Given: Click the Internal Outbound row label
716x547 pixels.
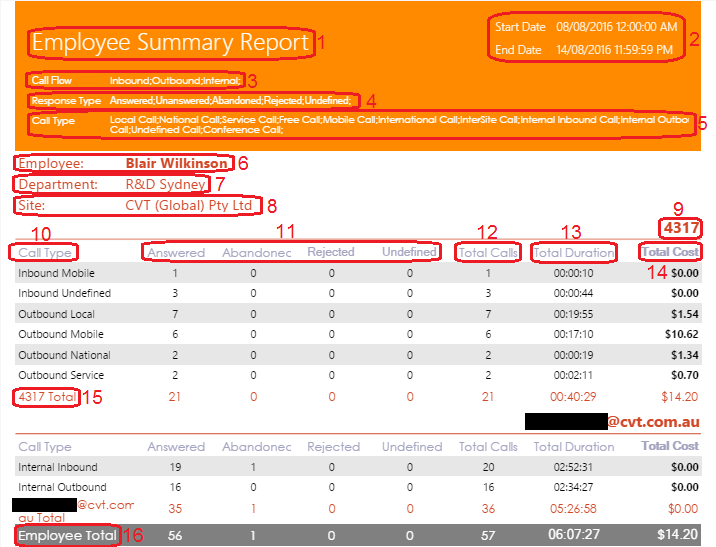Looking at the screenshot, I should (x=62, y=487).
